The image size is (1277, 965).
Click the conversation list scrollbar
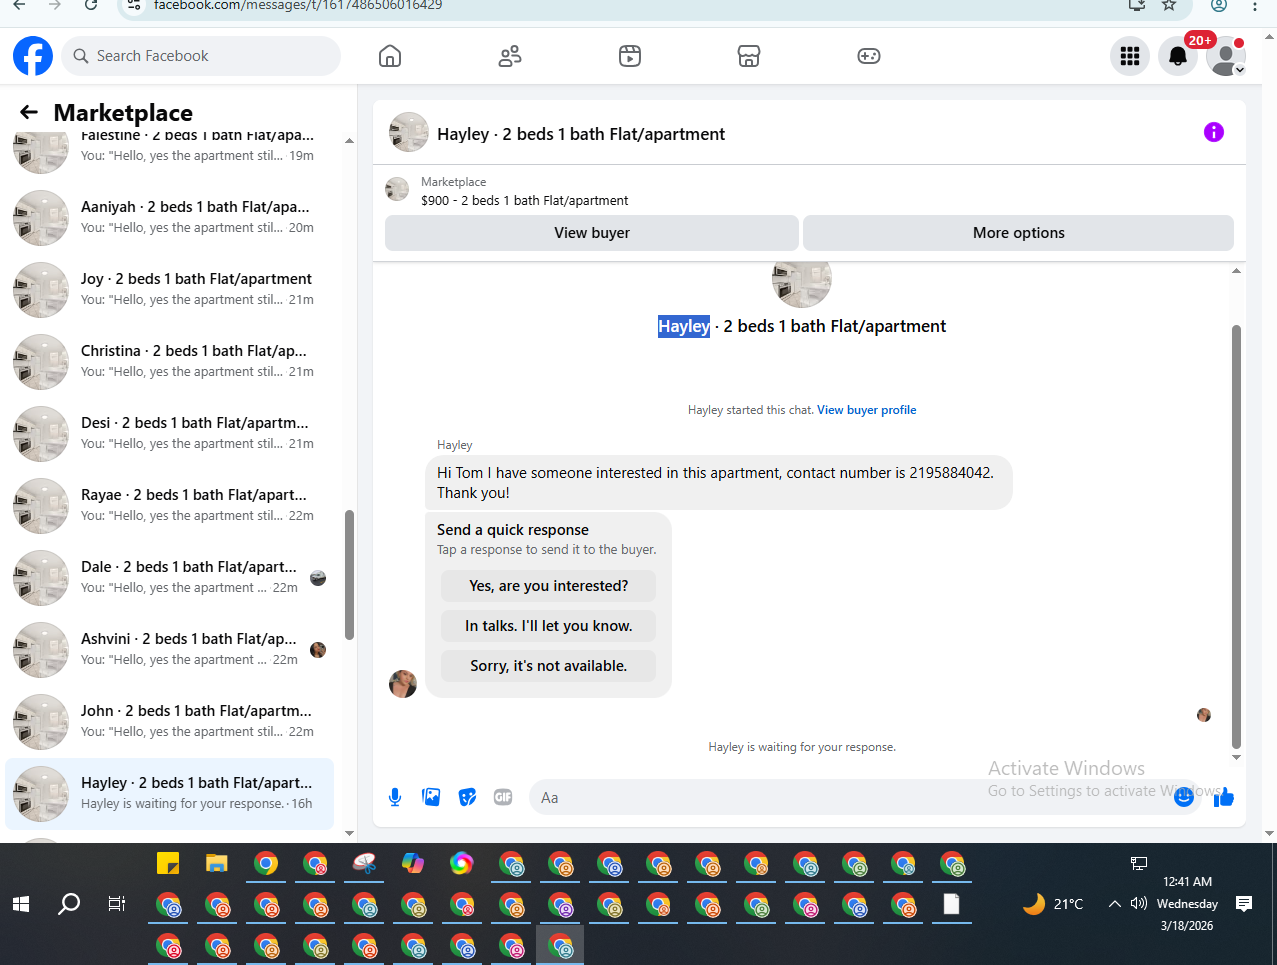coord(349,575)
